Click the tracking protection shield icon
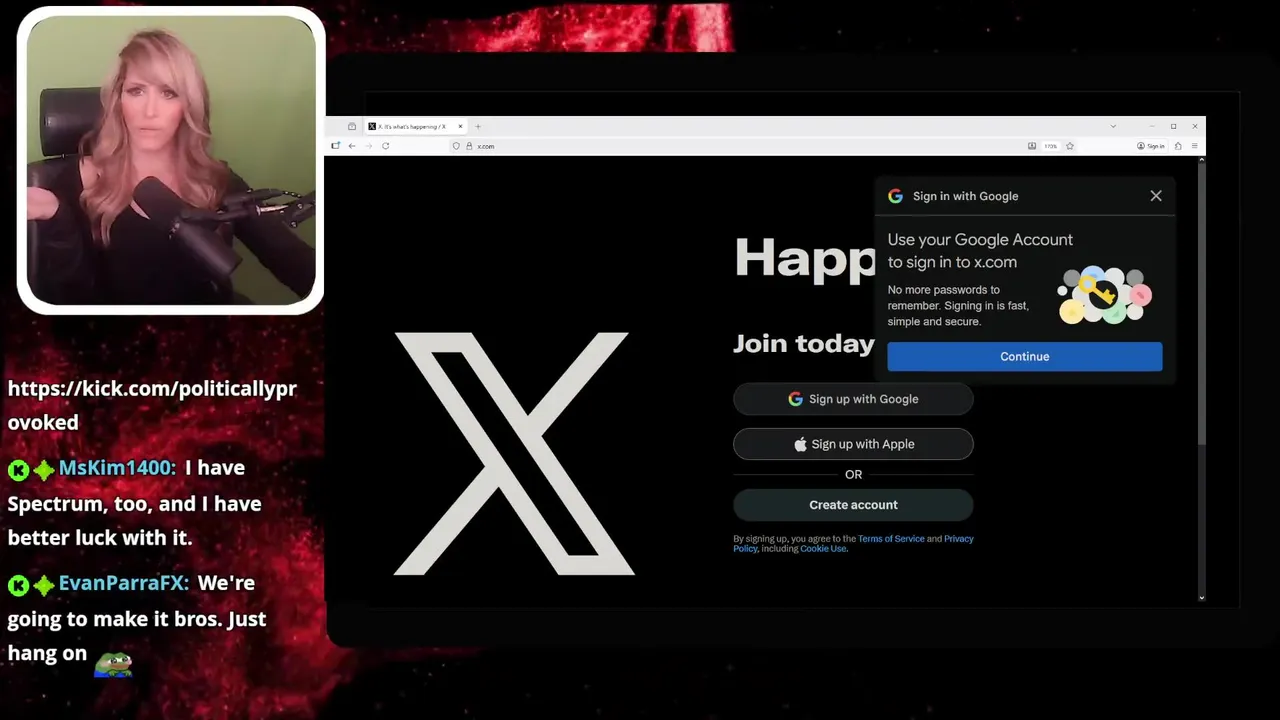This screenshot has width=1280, height=720. [x=456, y=146]
